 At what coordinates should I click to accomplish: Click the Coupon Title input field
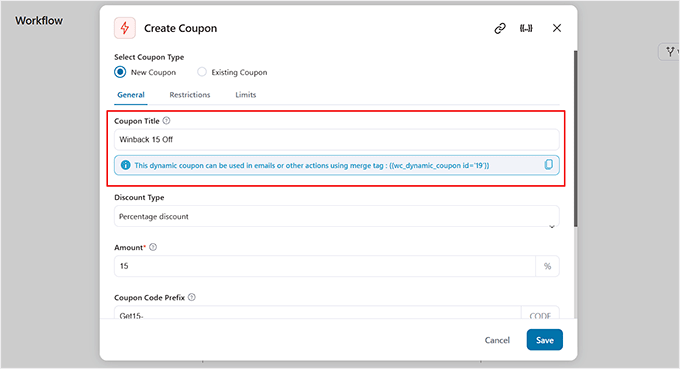pos(337,140)
